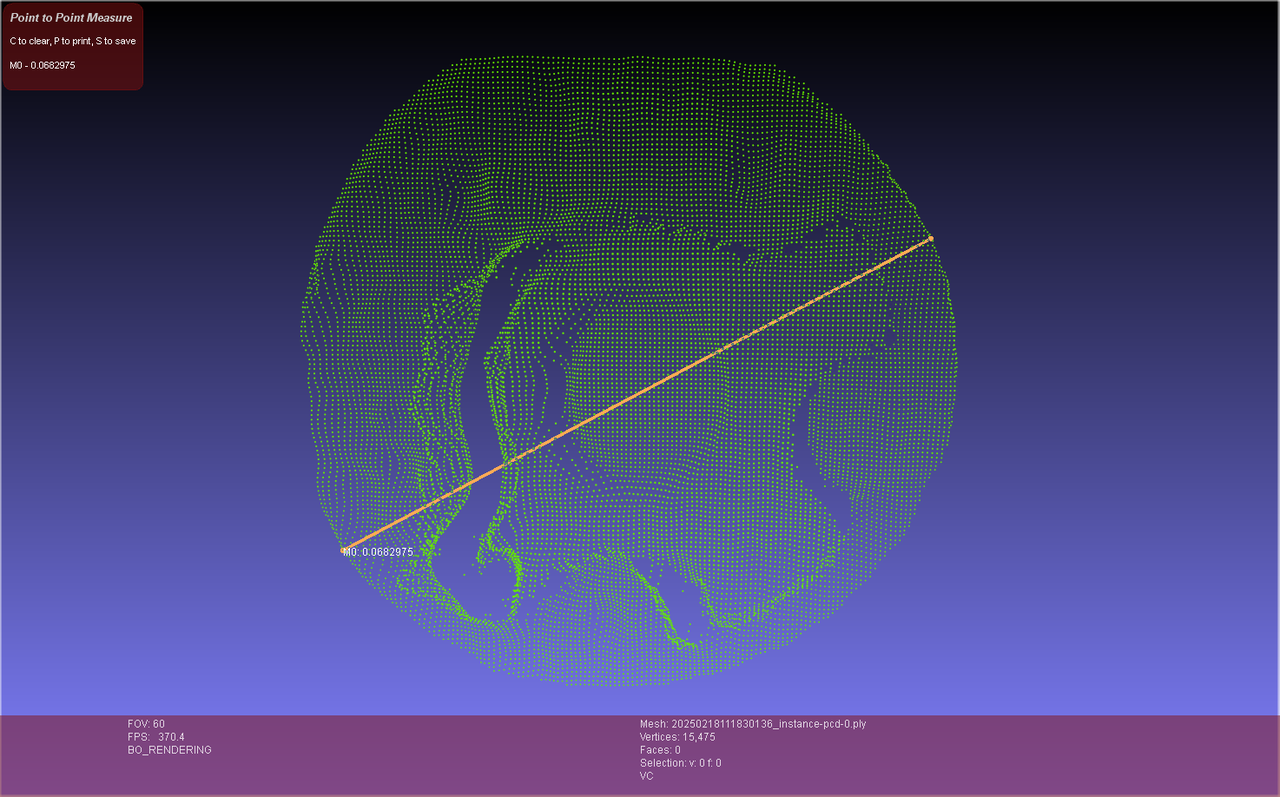Click the mesh filename ending in instance-pcd-0.ply
The width and height of the screenshot is (1280, 797).
(752, 724)
